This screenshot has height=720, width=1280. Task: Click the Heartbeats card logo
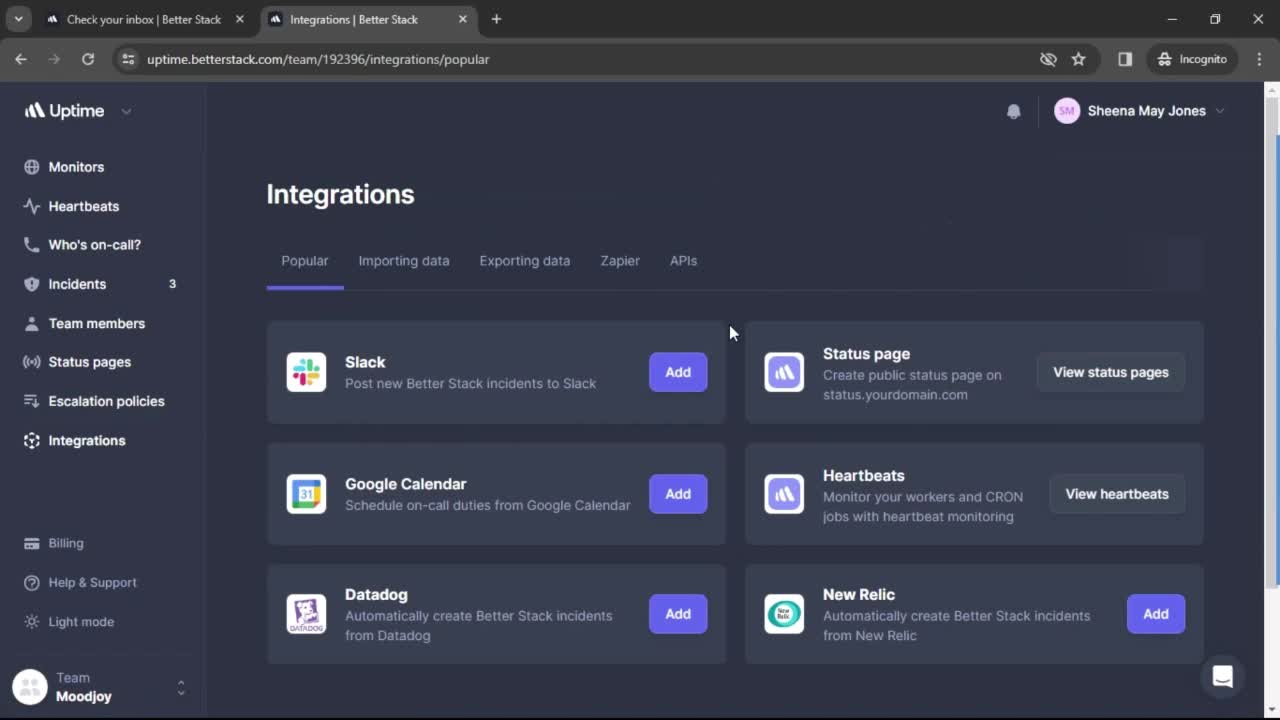pos(784,494)
